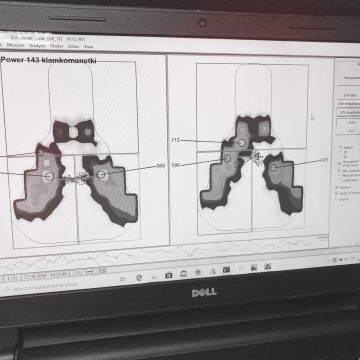Open the Printer menu item
This screenshot has width=360, height=360.
[x=57, y=46]
